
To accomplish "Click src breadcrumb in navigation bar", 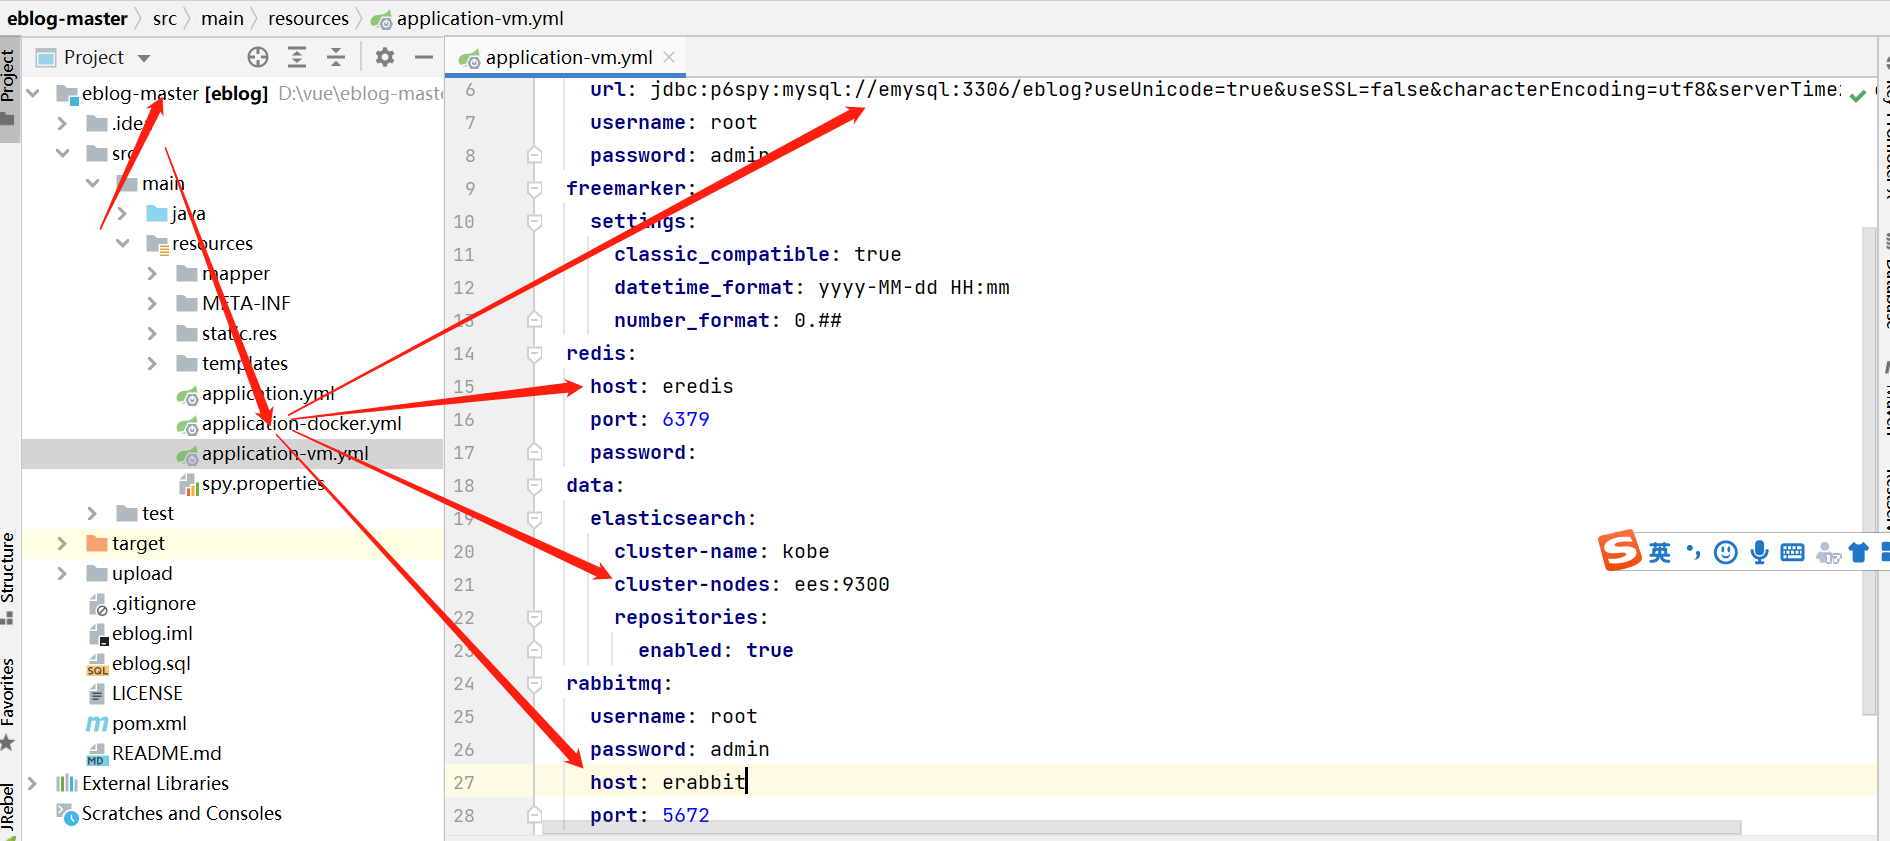I will [165, 18].
